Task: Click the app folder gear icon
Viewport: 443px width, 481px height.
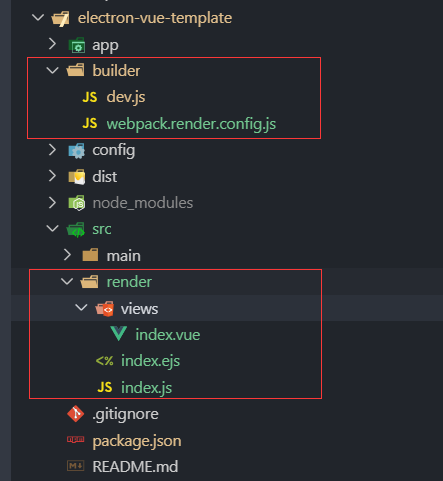Action: pos(77,45)
